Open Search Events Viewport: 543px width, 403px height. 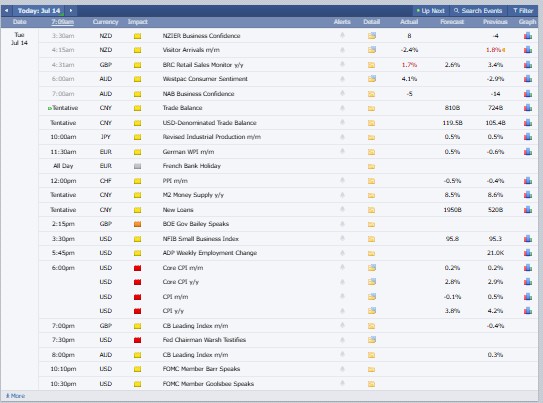[478, 11]
